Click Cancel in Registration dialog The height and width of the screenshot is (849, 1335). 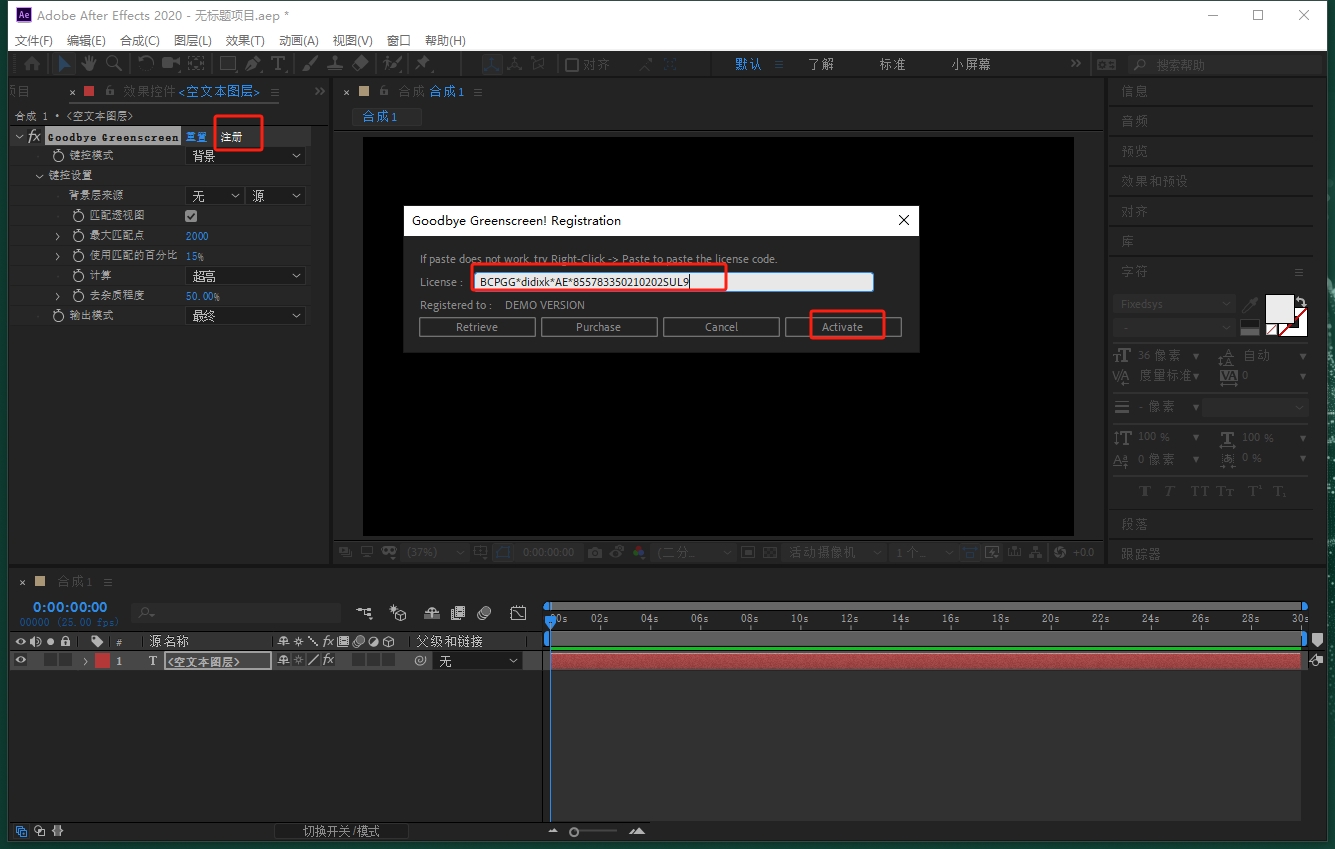(721, 327)
